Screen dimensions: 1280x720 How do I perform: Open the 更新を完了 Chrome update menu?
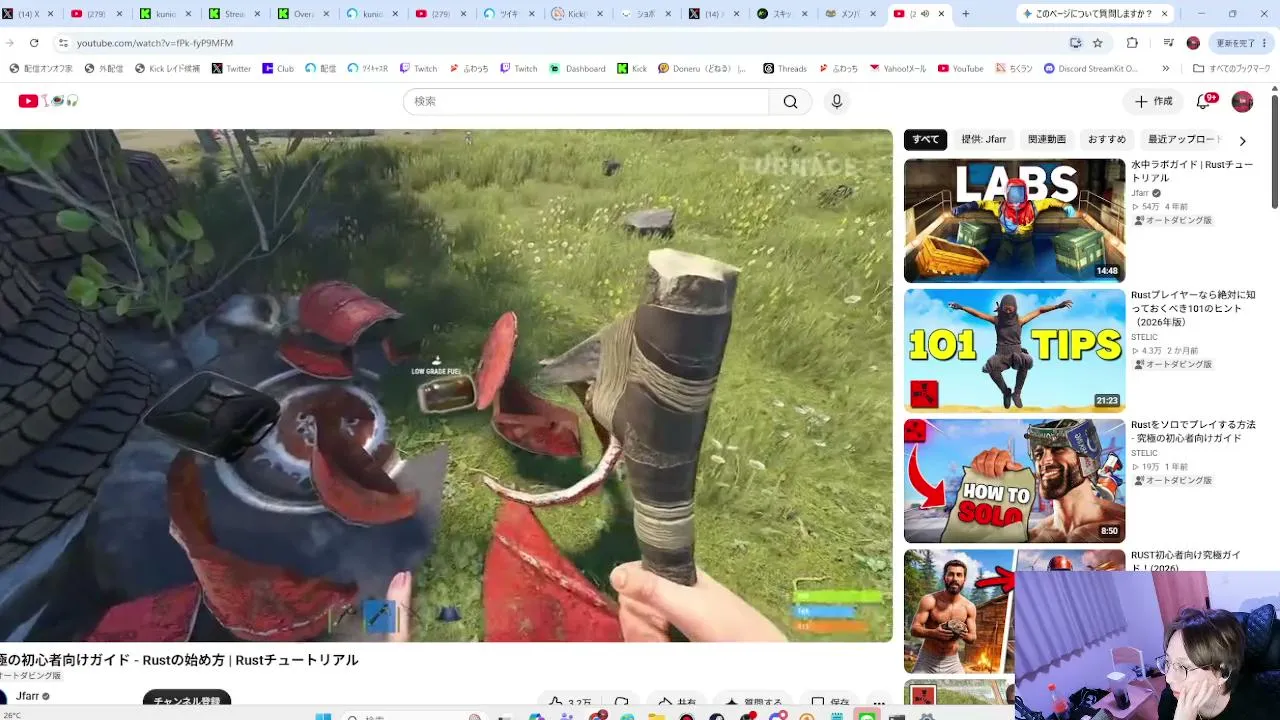pyautogui.click(x=1242, y=43)
